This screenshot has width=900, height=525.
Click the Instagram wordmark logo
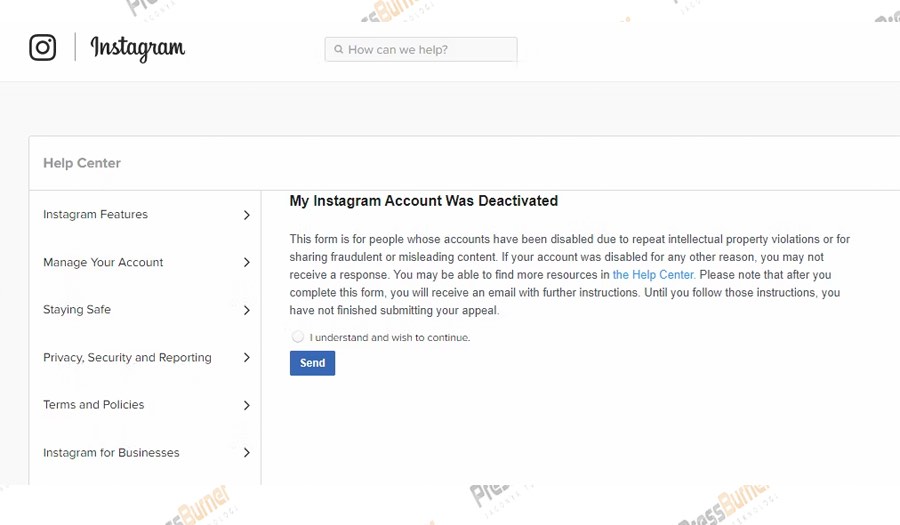point(137,48)
